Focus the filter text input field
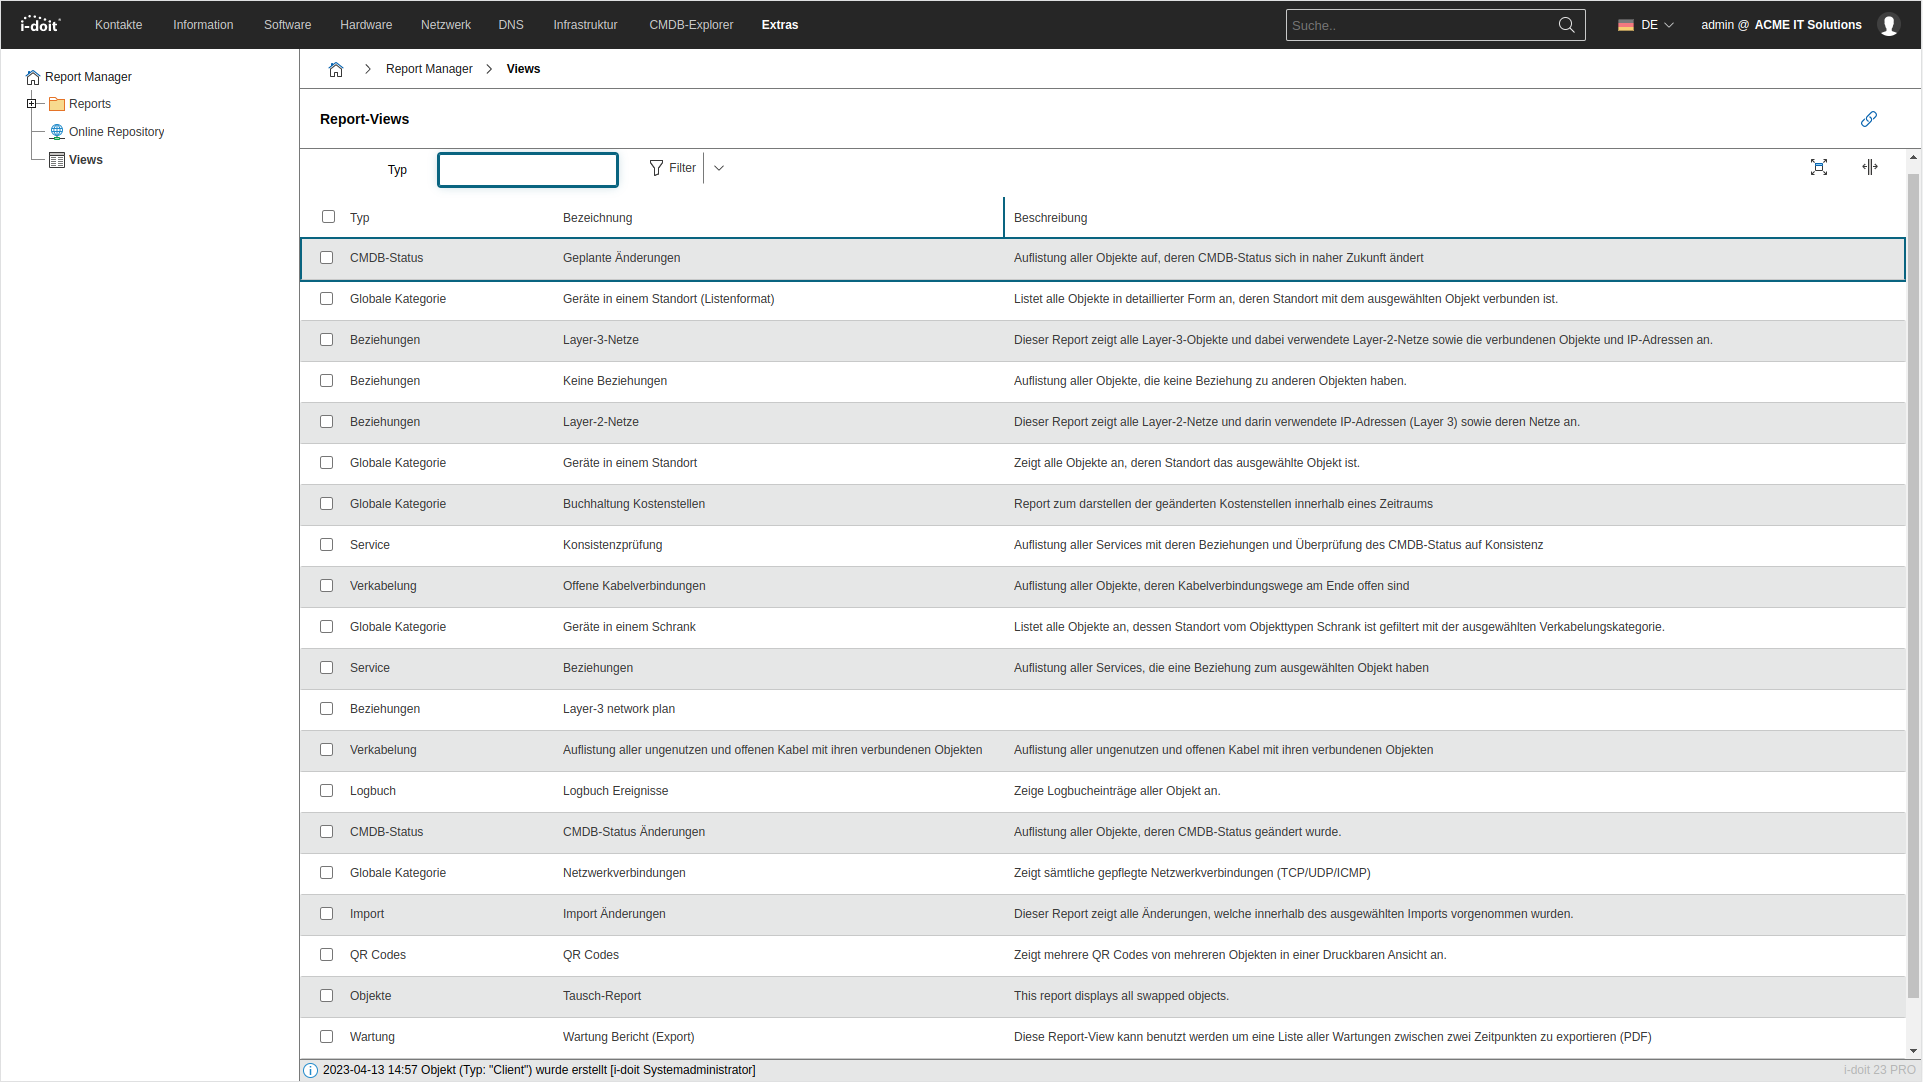1923x1082 pixels. tap(528, 170)
